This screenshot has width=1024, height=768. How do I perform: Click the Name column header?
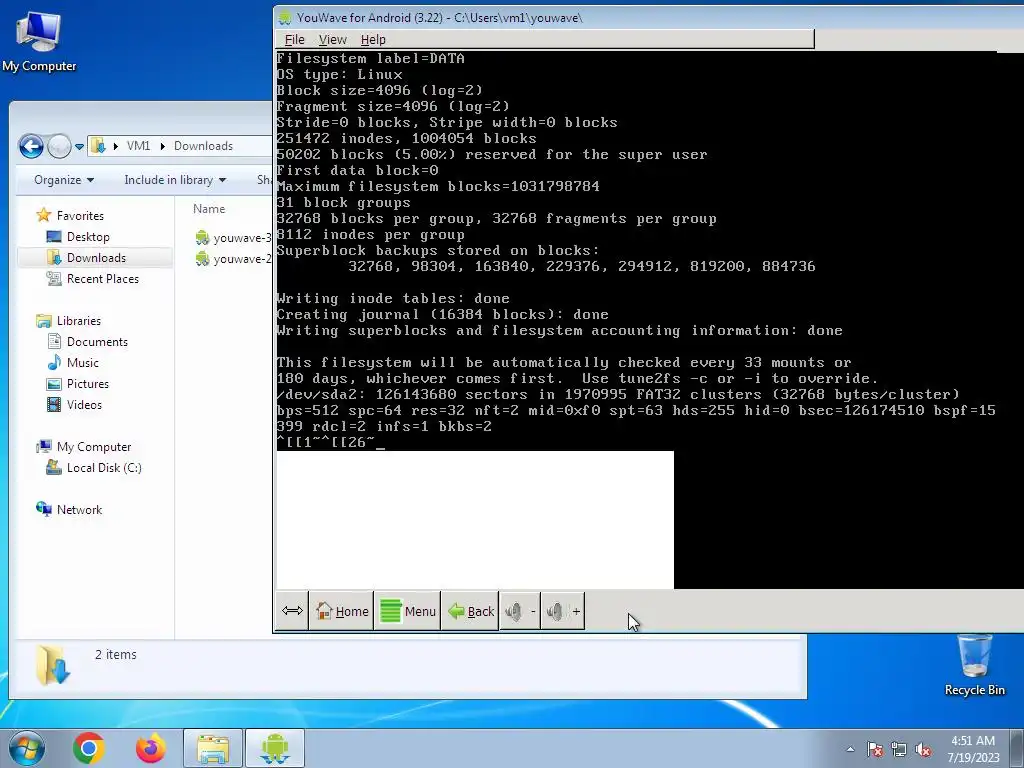click(x=209, y=208)
